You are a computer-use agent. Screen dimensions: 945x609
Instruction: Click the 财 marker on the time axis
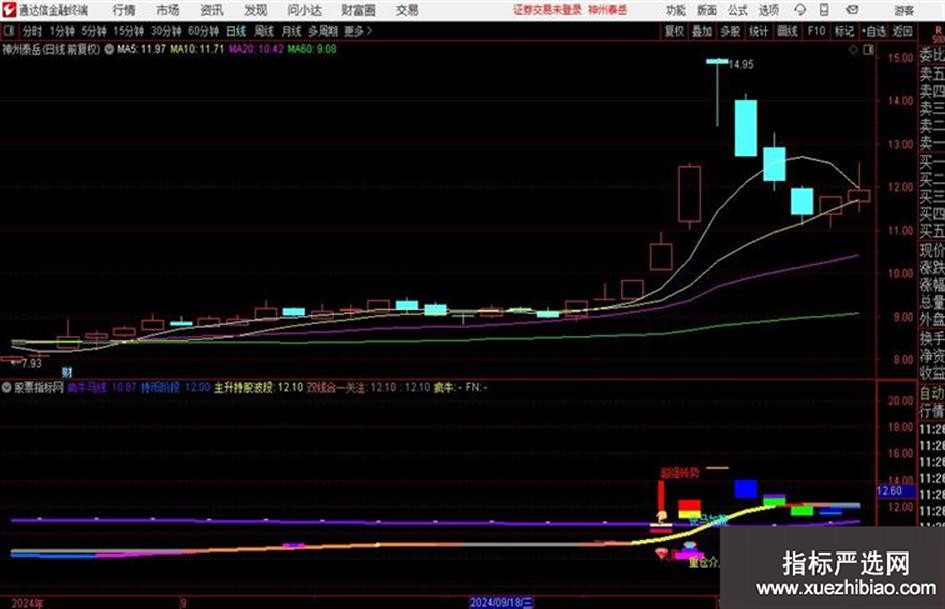click(67, 372)
